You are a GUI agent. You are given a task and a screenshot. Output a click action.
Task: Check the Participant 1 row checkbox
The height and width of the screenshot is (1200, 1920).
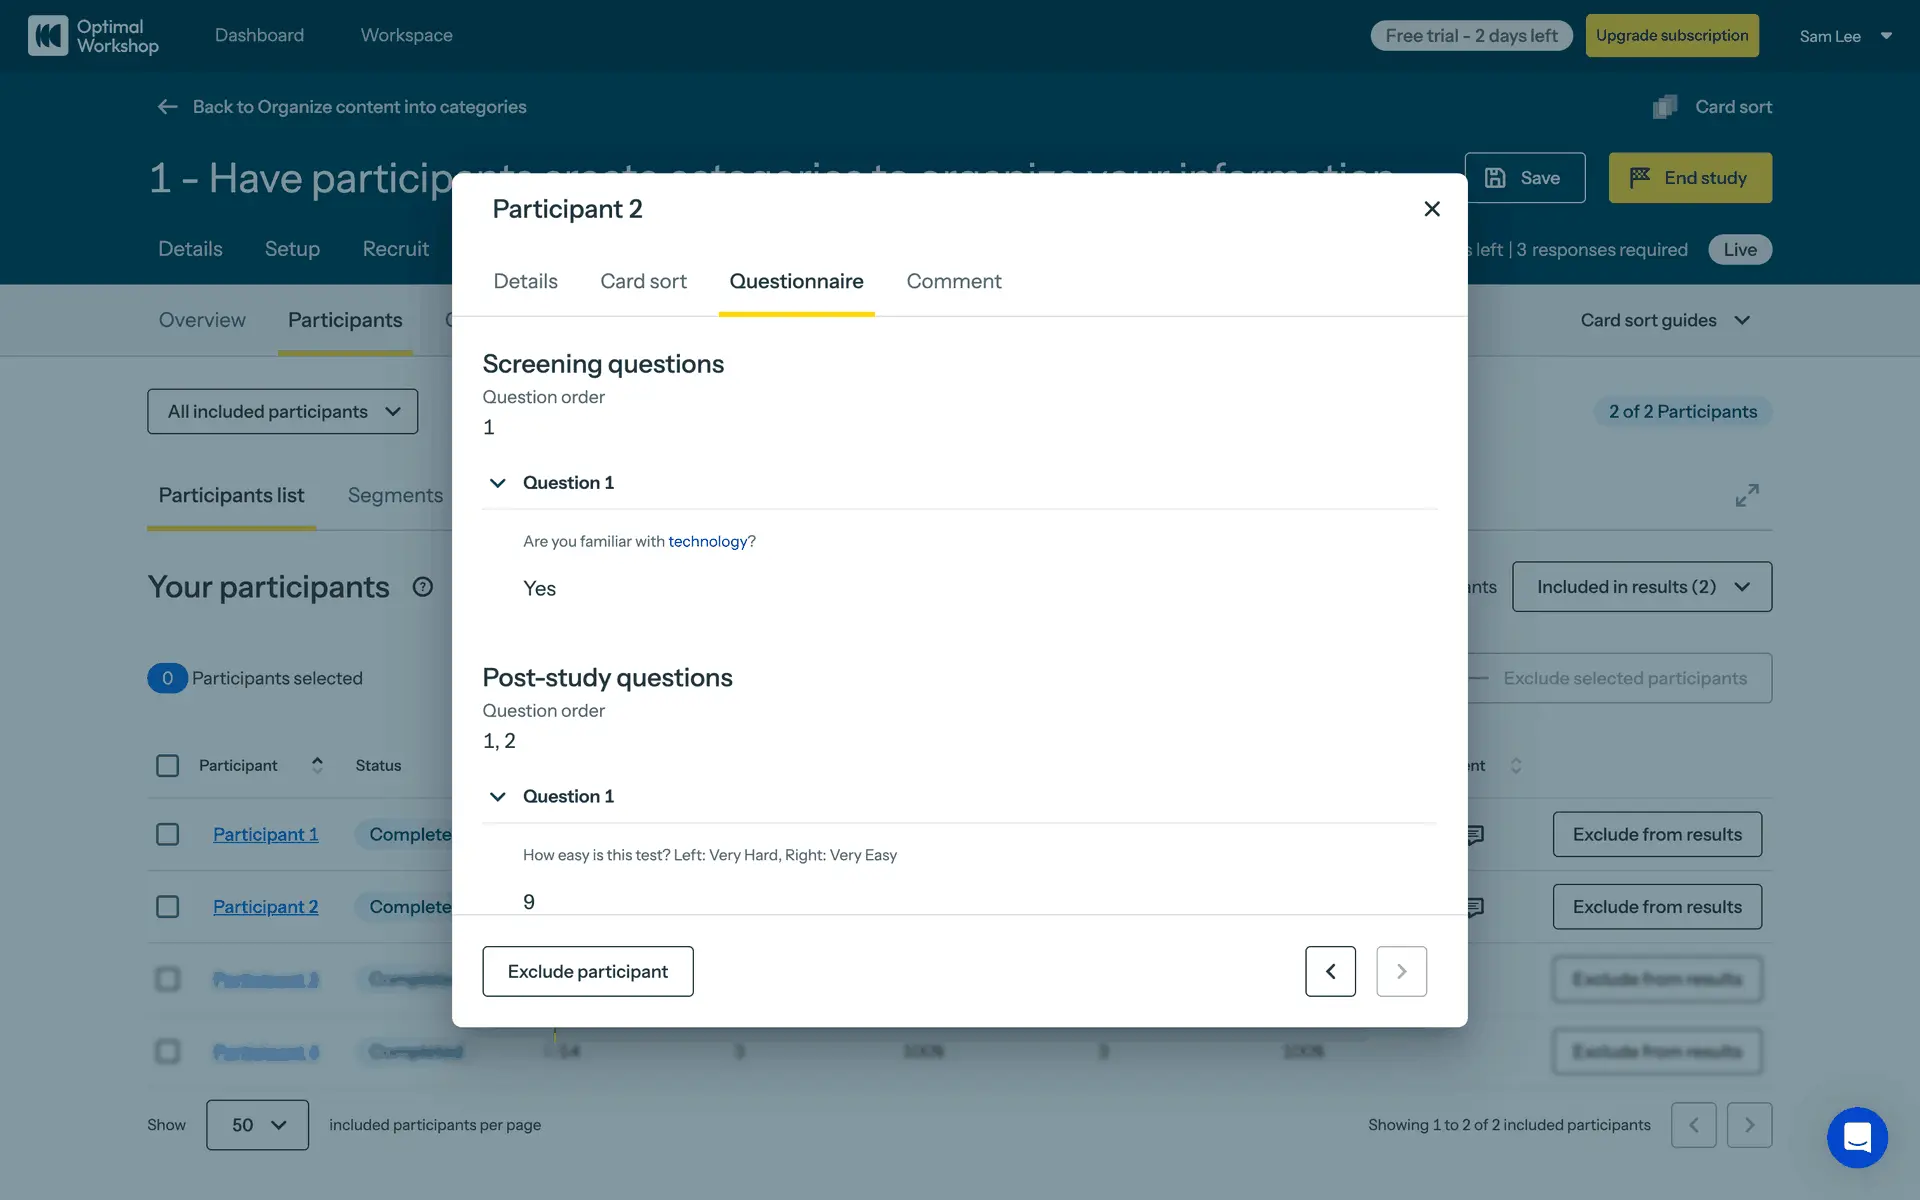click(x=168, y=834)
